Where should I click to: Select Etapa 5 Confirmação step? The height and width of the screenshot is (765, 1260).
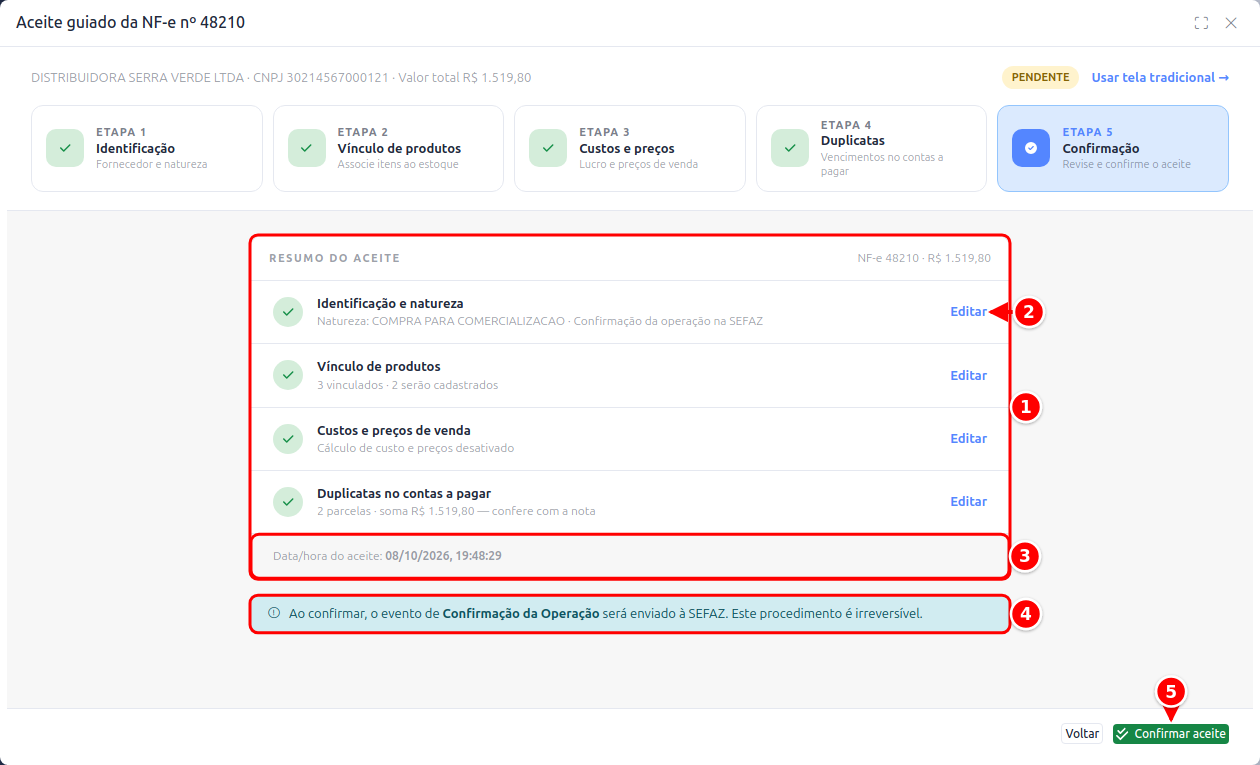pyautogui.click(x=1113, y=148)
